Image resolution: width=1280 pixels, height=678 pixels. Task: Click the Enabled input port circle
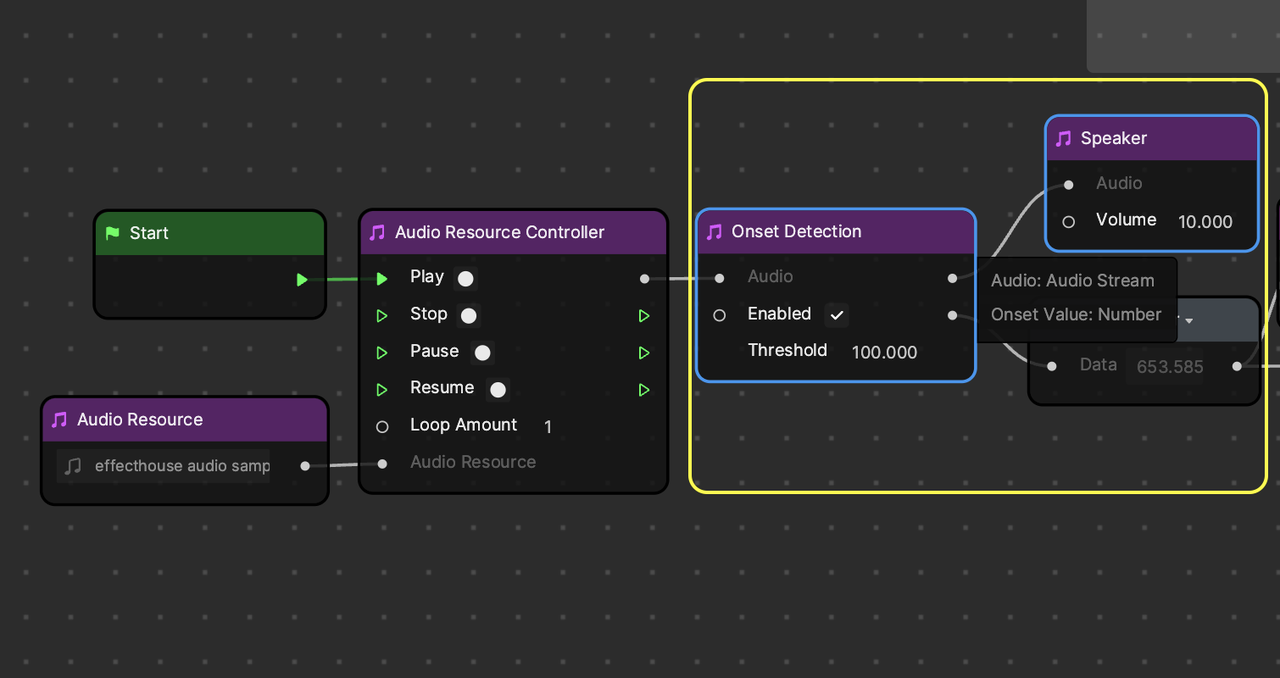(719, 315)
